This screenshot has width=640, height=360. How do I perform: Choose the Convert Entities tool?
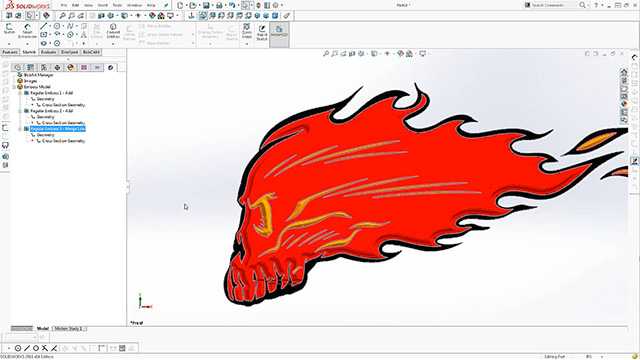113,31
